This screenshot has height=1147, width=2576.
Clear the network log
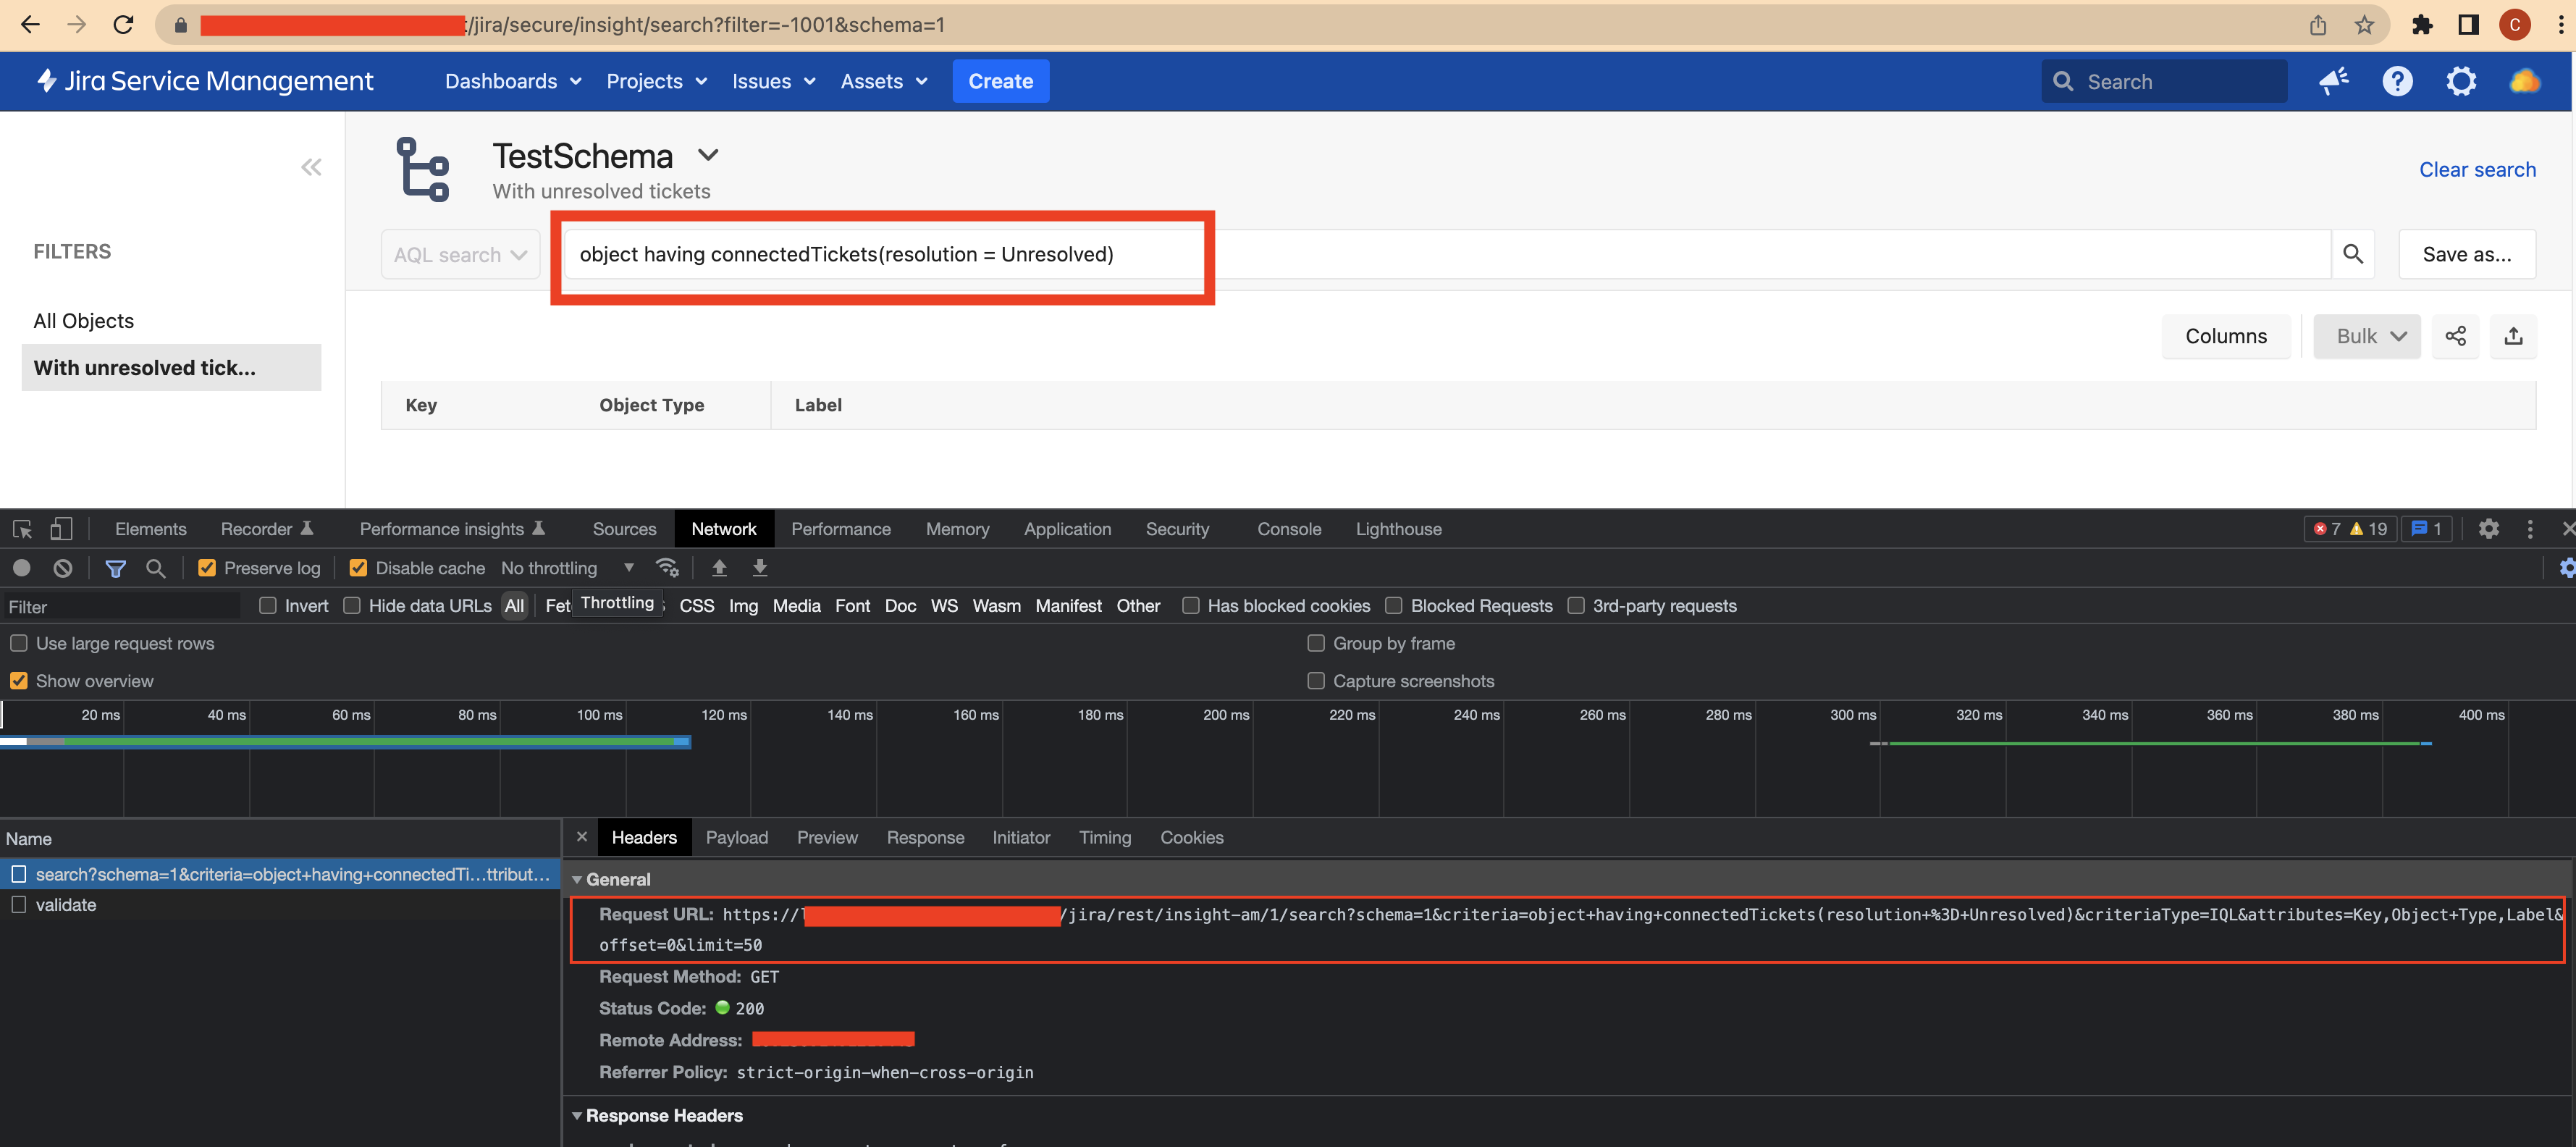pos(63,568)
